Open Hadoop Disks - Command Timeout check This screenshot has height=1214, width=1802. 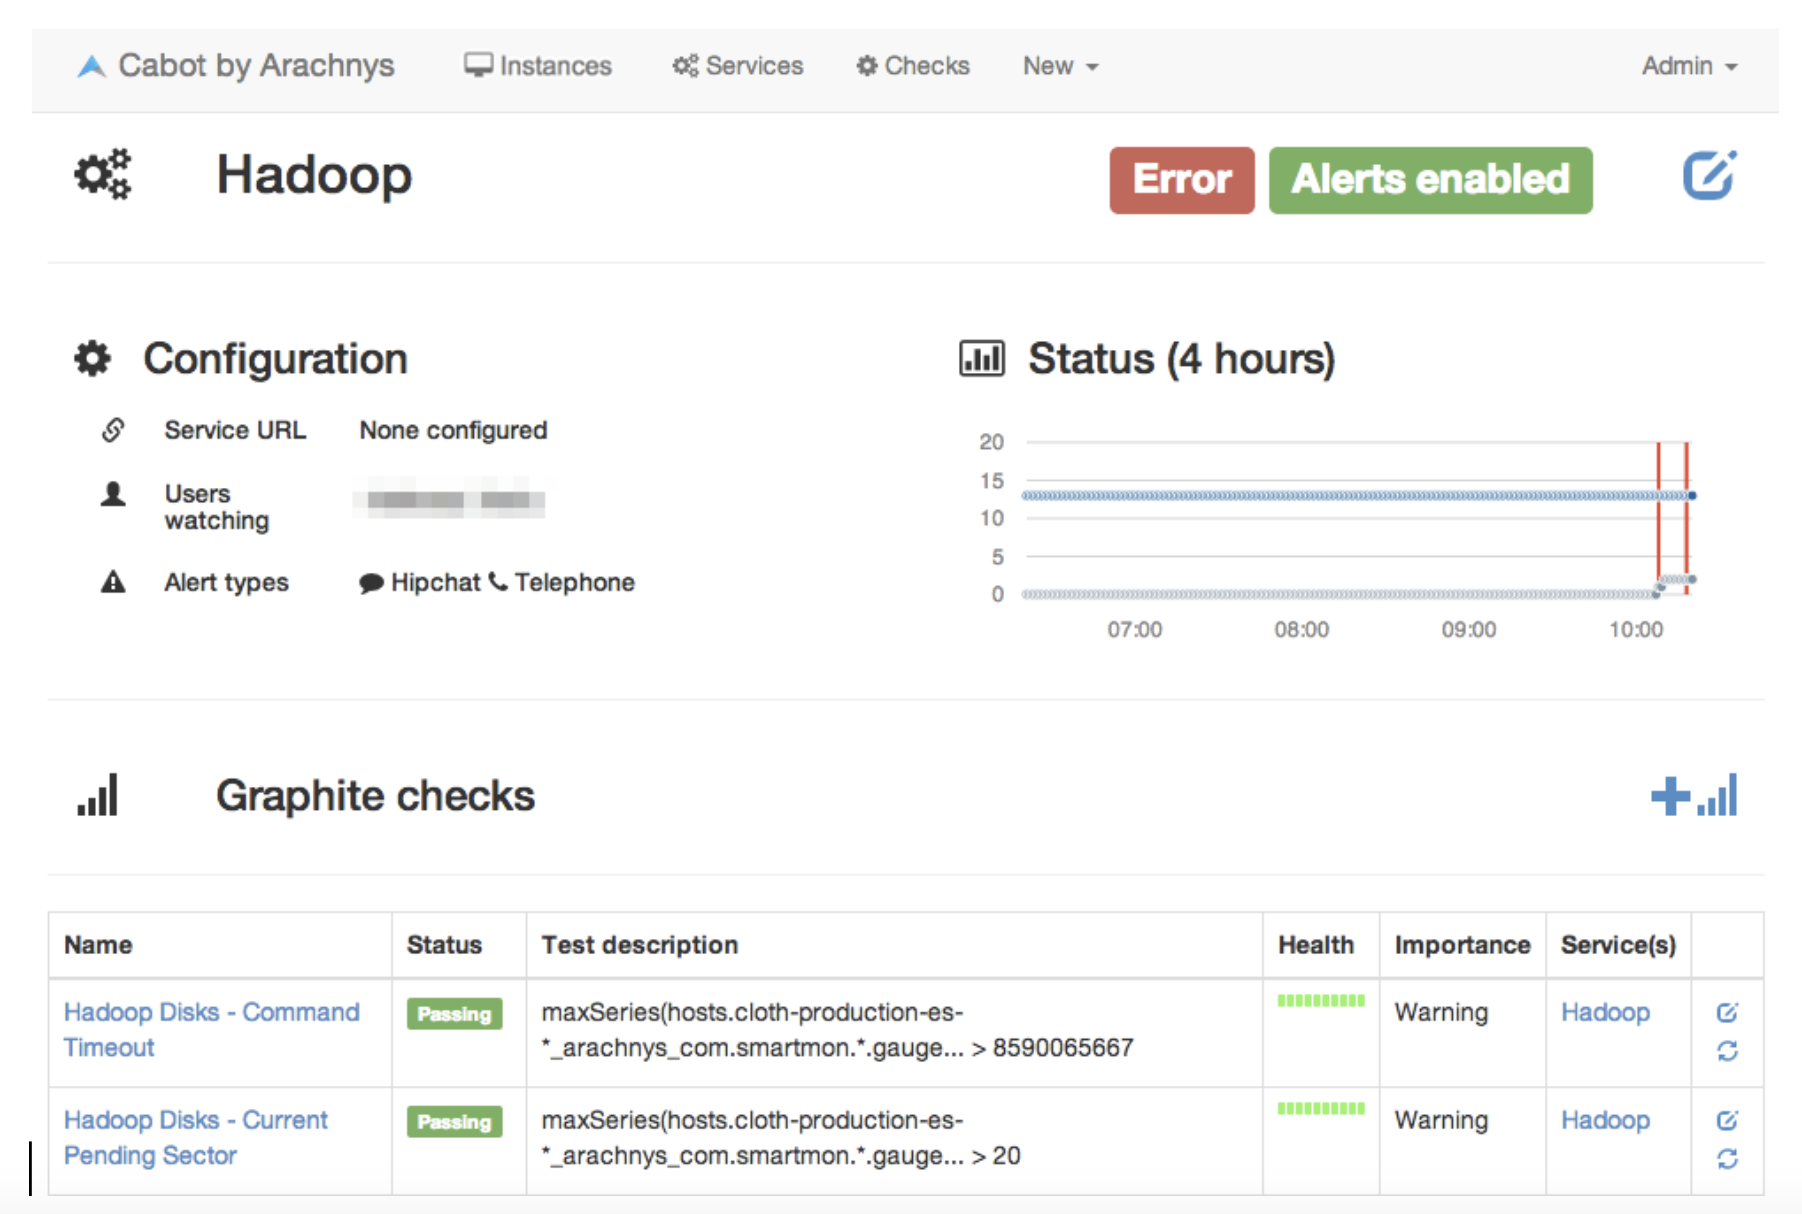point(211,1030)
